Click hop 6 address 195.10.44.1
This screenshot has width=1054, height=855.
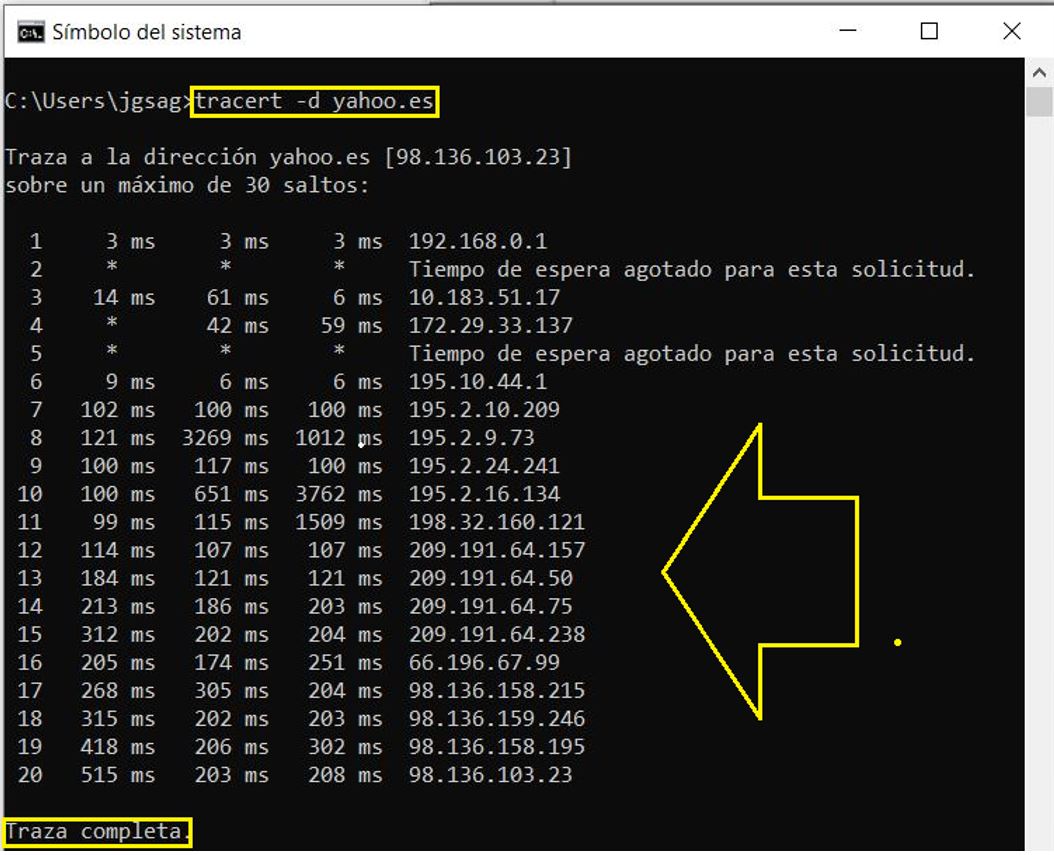[478, 382]
